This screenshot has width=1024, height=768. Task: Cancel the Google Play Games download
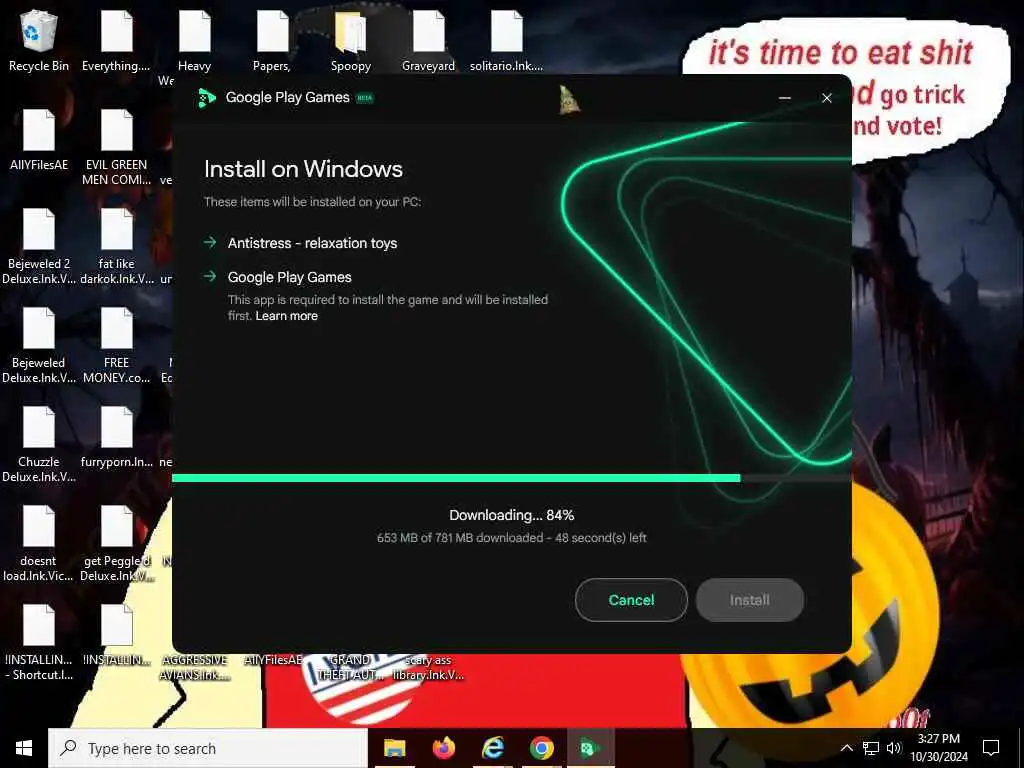[x=631, y=600]
